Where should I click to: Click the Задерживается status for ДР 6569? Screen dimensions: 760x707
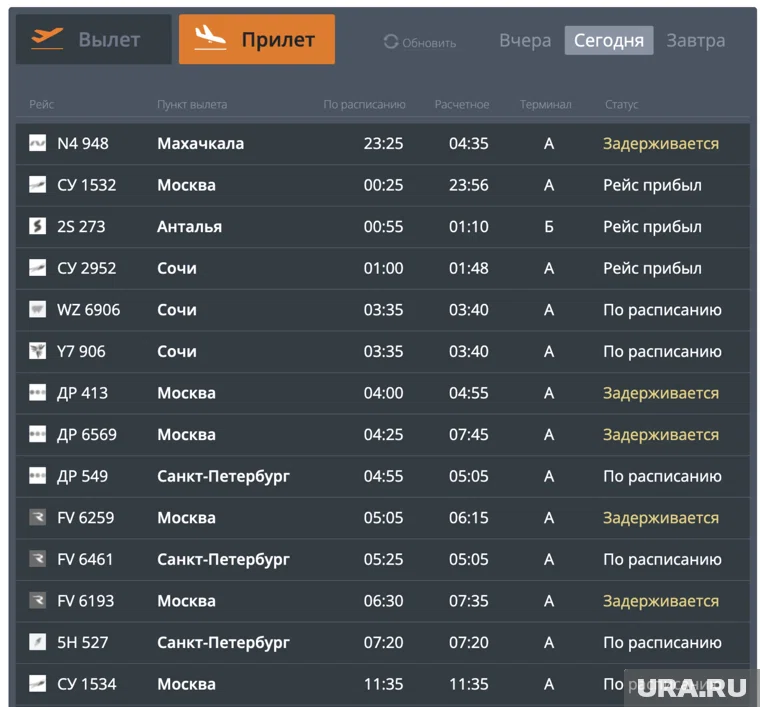(660, 435)
